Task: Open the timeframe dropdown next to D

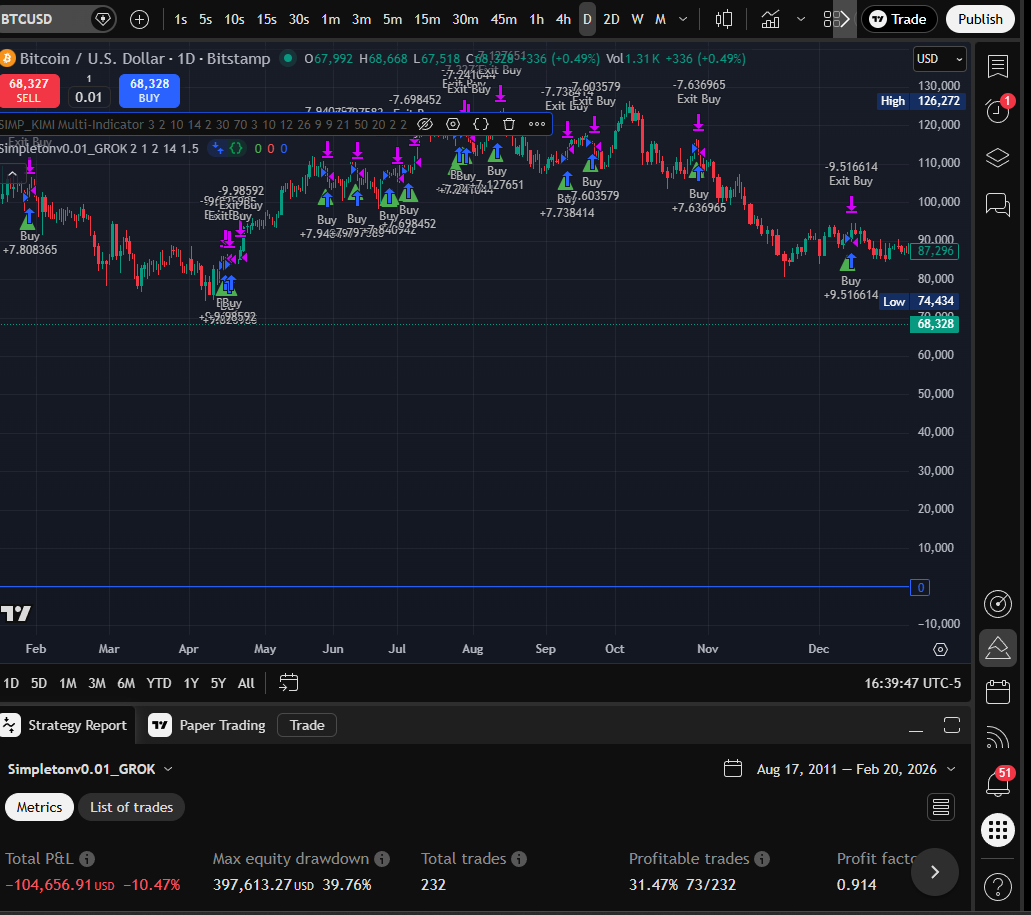Action: (x=684, y=19)
